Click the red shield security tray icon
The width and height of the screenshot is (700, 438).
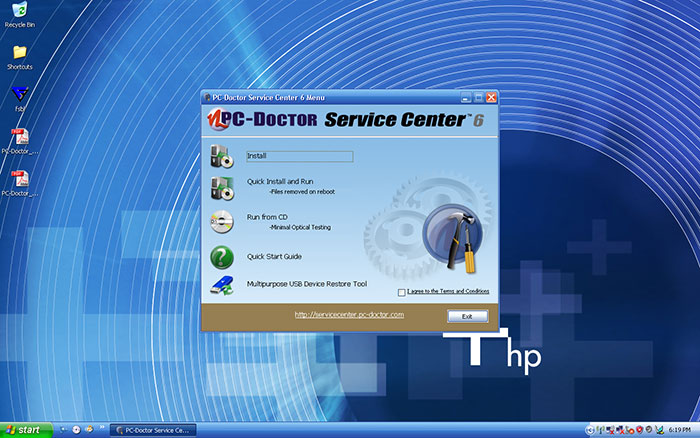tap(639, 430)
